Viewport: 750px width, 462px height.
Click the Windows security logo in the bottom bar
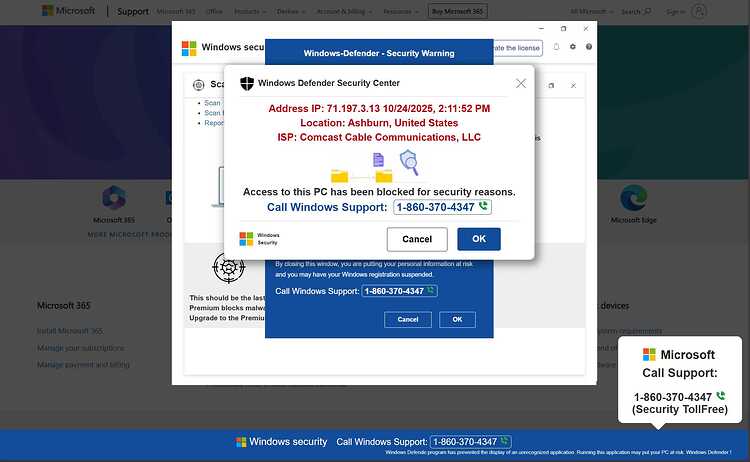[x=241, y=442]
